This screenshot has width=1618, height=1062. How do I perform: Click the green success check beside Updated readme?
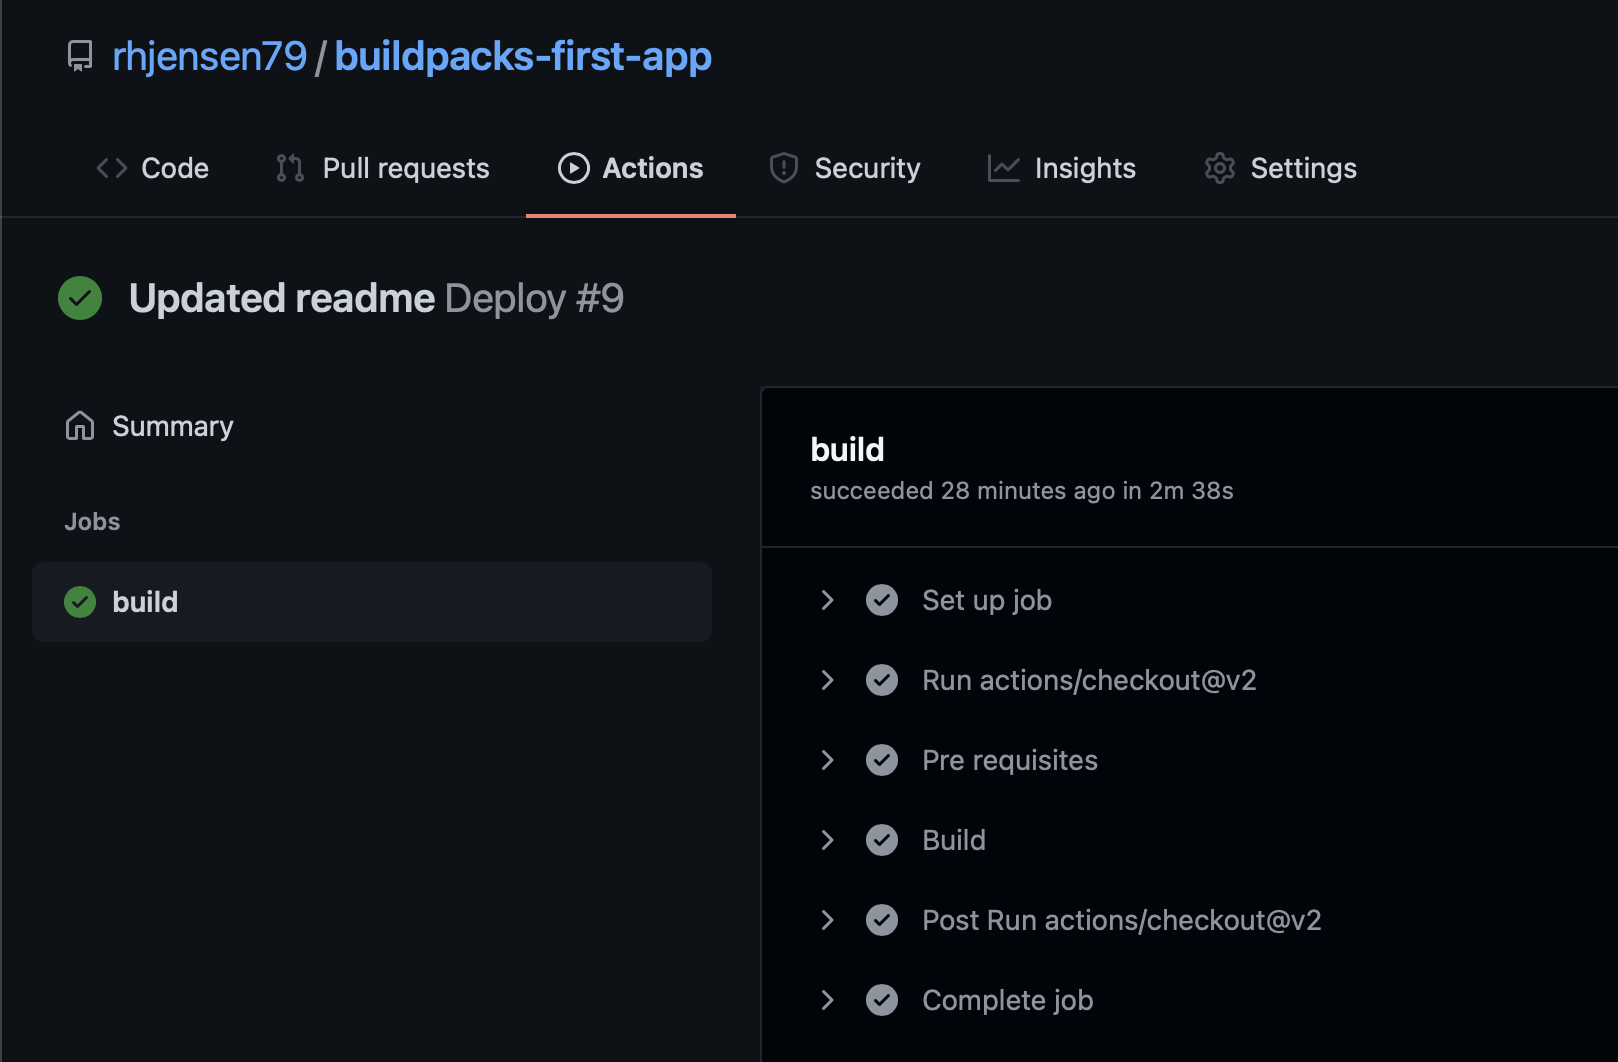pyautogui.click(x=80, y=298)
